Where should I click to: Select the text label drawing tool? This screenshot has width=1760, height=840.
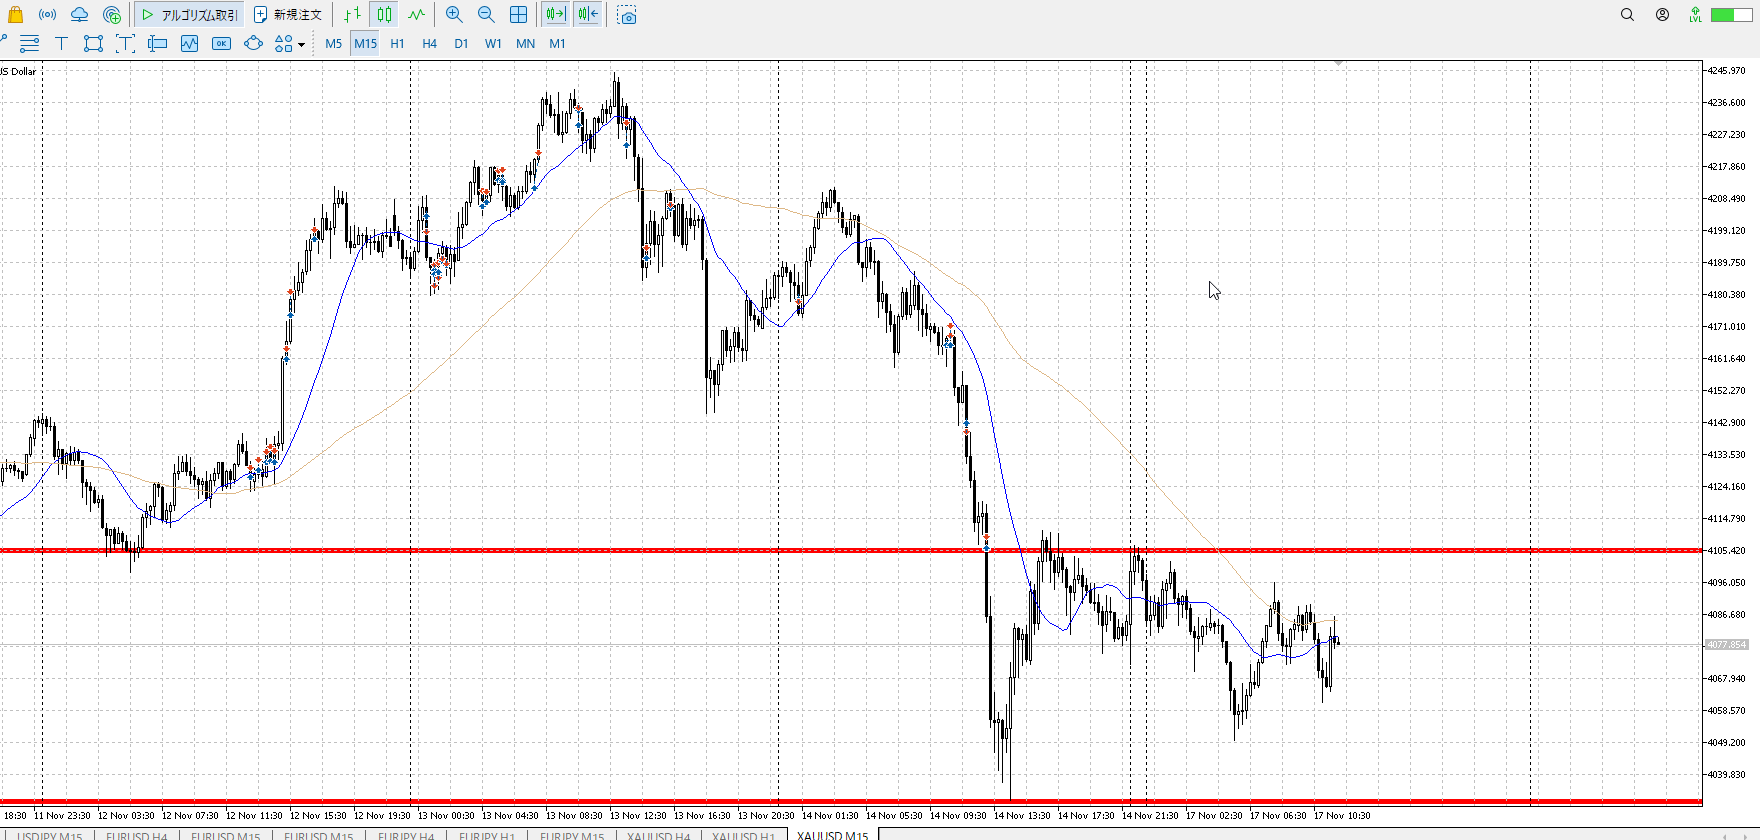coord(61,43)
